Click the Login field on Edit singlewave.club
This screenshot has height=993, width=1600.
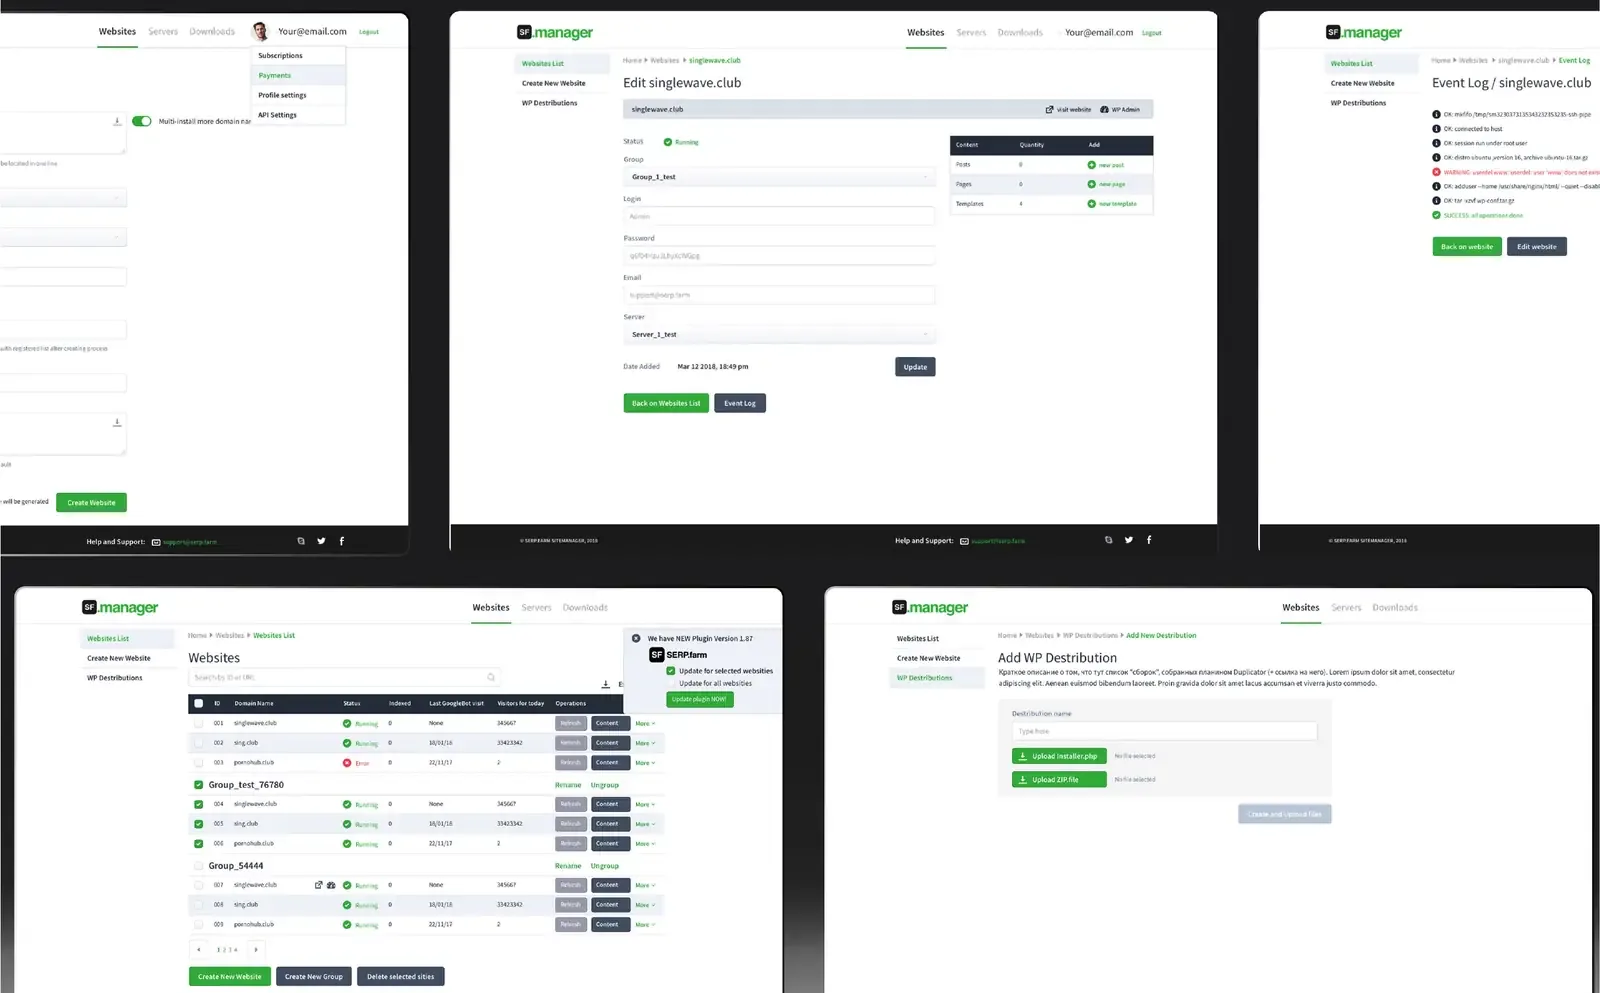(779, 216)
